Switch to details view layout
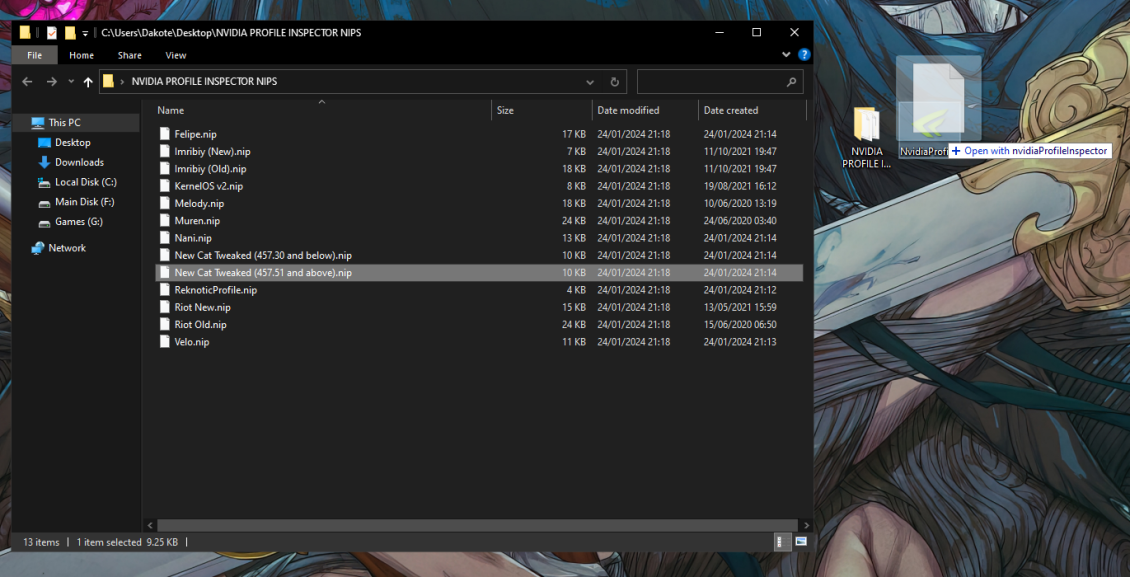Viewport: 1130px width, 577px height. tap(780, 541)
